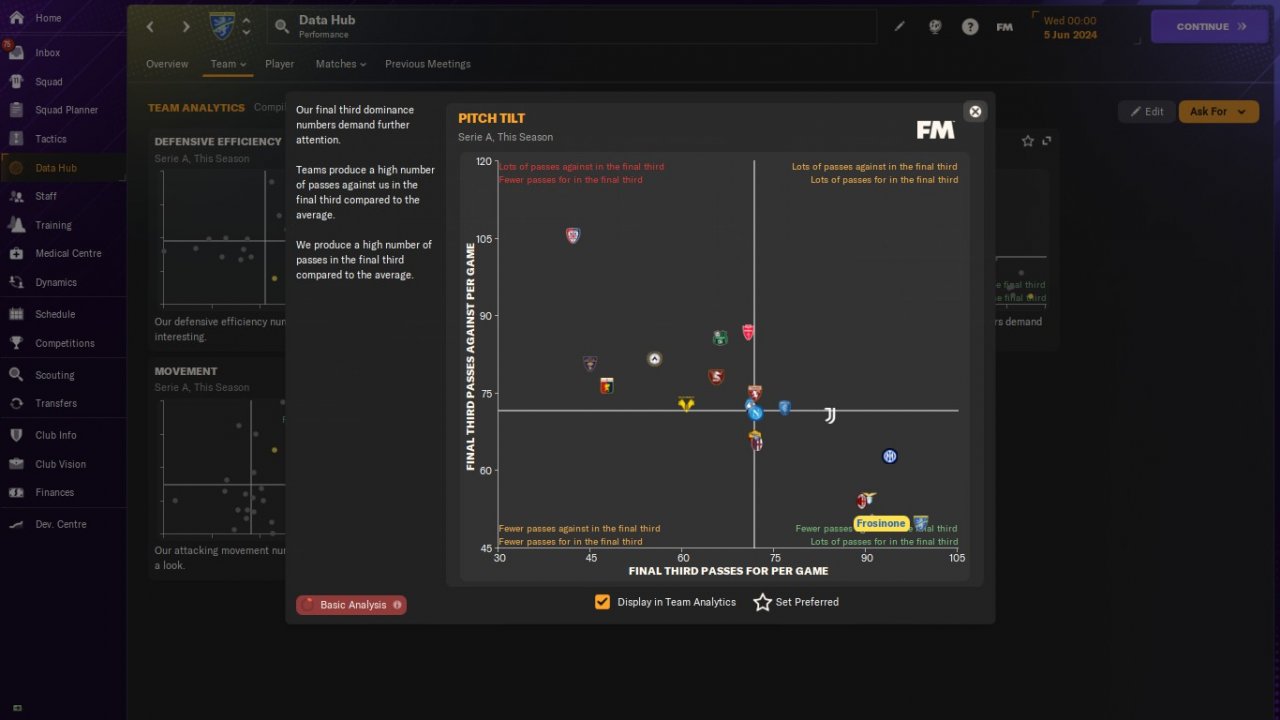Image resolution: width=1280 pixels, height=720 pixels.
Task: Open the Scouting section
Action: [x=63, y=375]
